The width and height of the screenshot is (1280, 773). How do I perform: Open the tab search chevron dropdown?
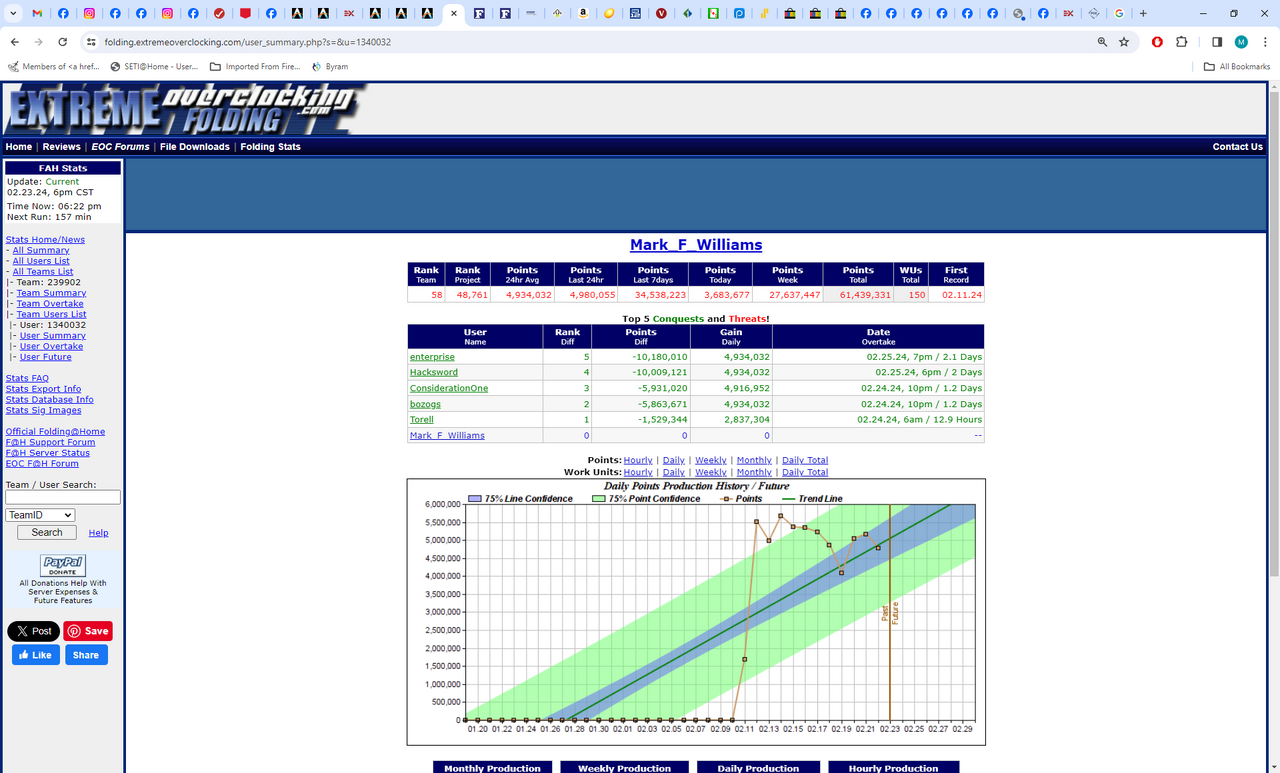[x=13, y=14]
